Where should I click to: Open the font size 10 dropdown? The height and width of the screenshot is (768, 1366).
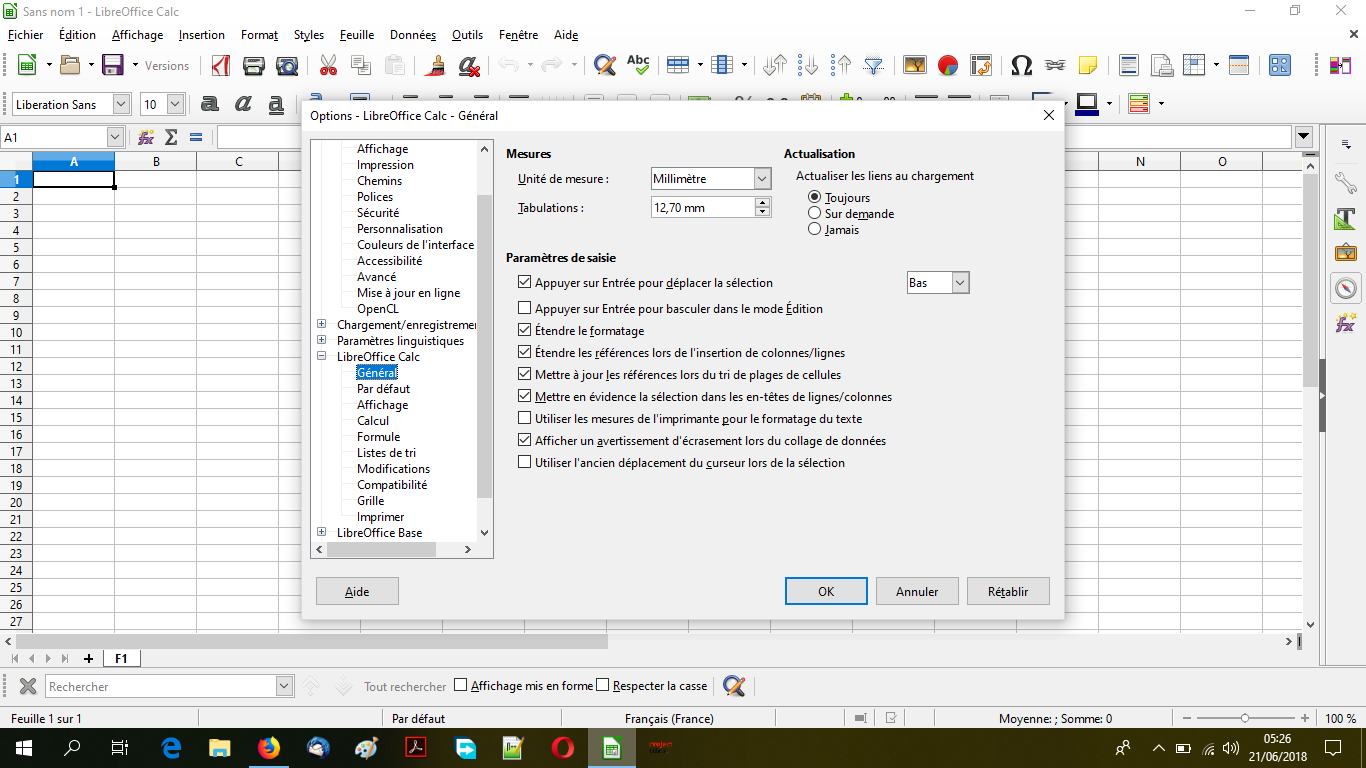[x=175, y=104]
